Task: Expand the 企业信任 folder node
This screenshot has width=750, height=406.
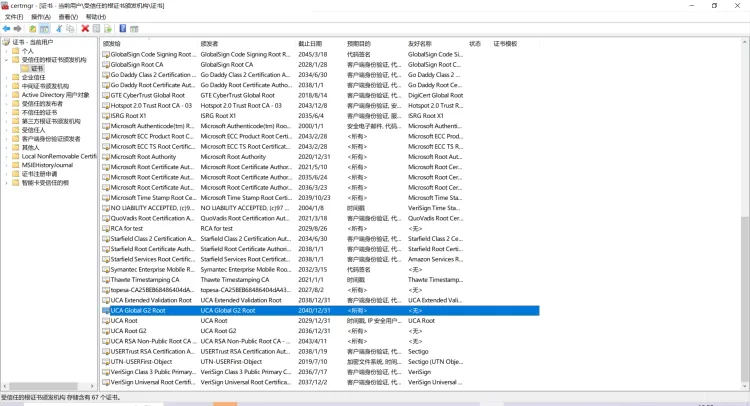Action: 4,77
